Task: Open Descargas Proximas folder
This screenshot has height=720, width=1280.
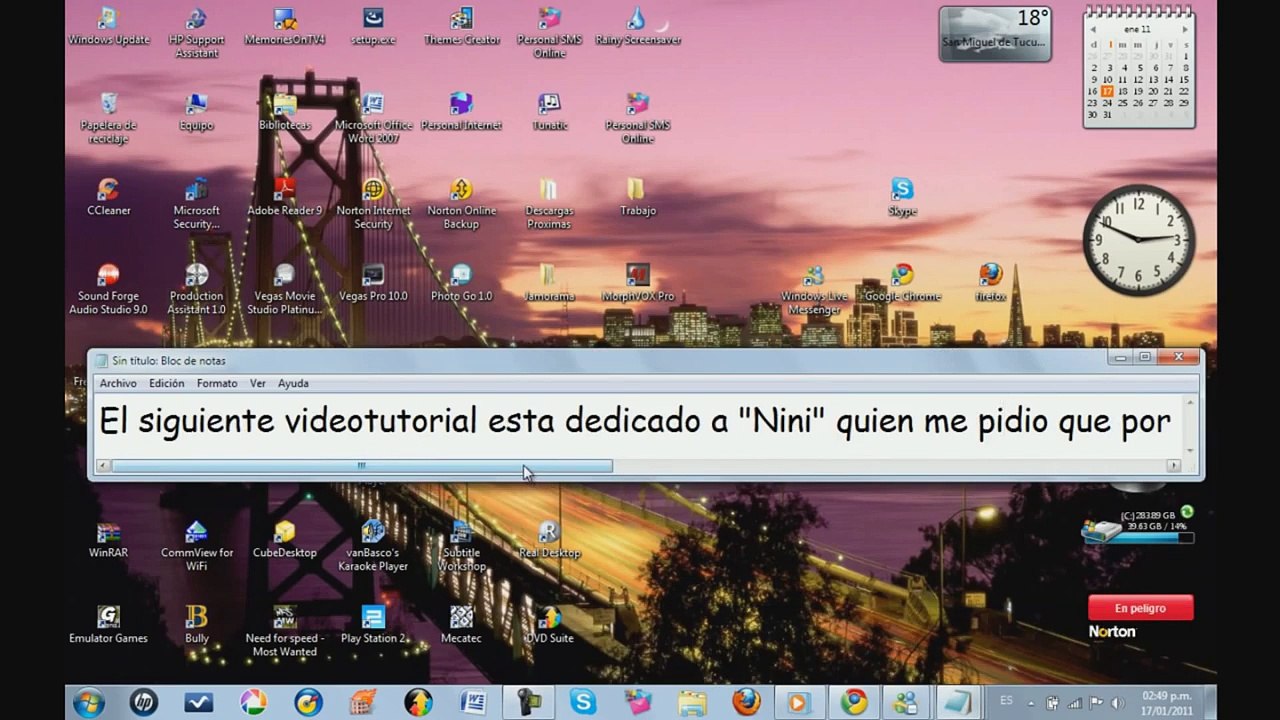Action: point(549,204)
